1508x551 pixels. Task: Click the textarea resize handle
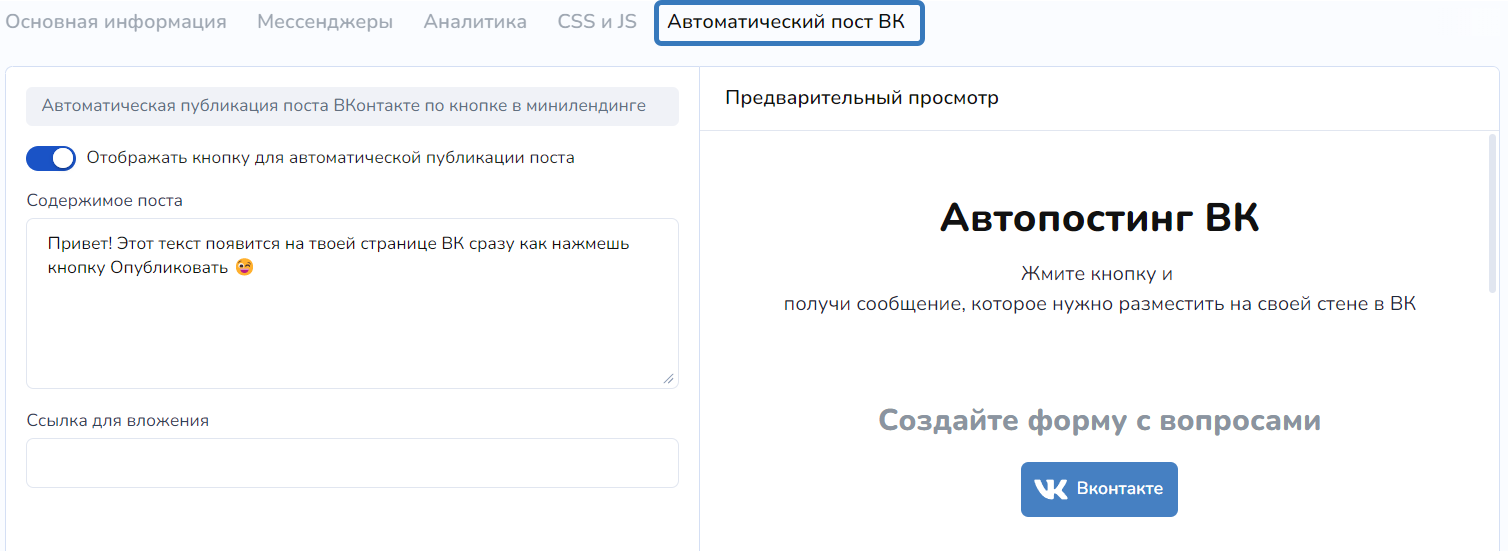coord(668,378)
